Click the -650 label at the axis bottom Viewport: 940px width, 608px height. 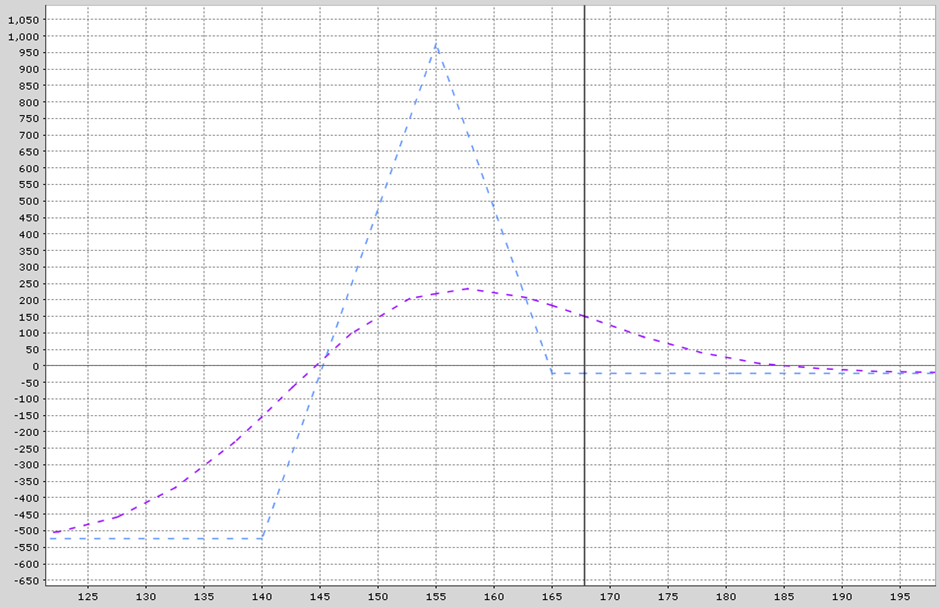[27, 581]
